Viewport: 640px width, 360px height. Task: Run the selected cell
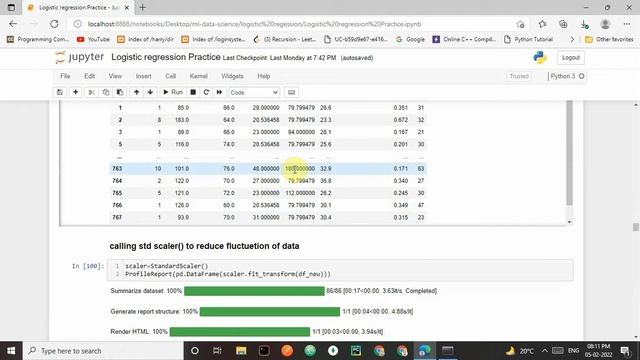coord(173,92)
